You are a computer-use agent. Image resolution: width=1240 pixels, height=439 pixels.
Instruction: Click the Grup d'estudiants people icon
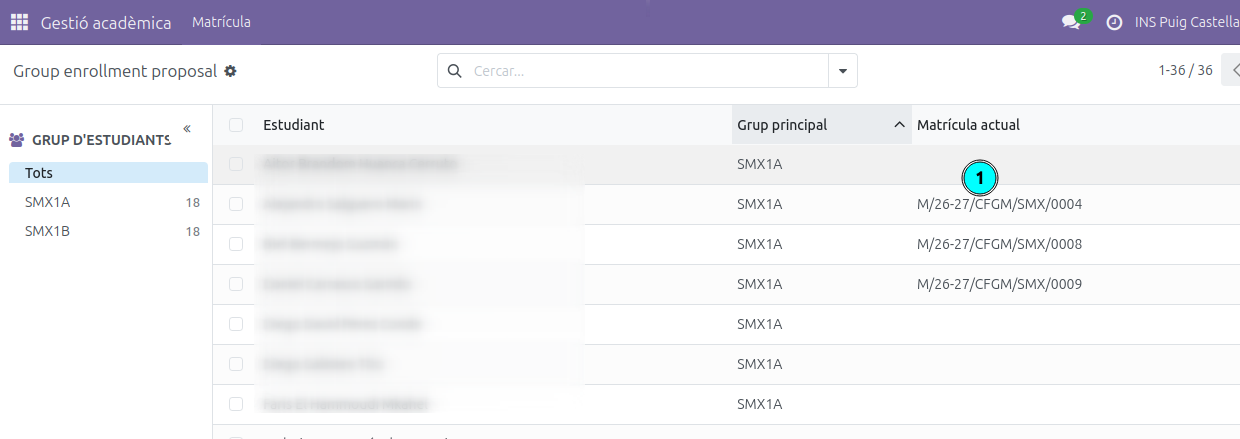tap(16, 141)
